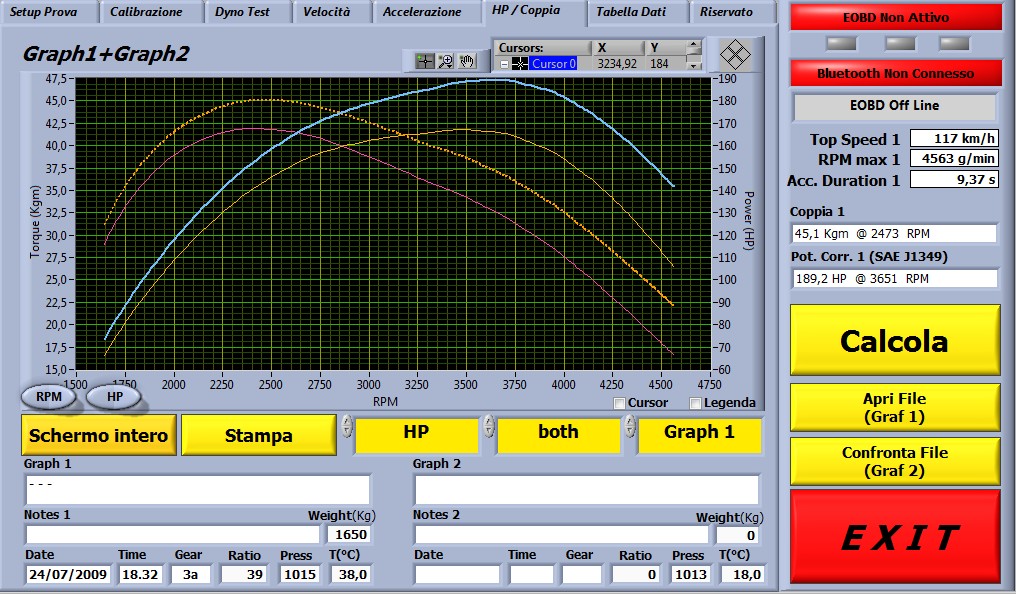Collapse the Cursor 0 entry minus box
This screenshot has width=1016, height=594.
click(x=504, y=64)
